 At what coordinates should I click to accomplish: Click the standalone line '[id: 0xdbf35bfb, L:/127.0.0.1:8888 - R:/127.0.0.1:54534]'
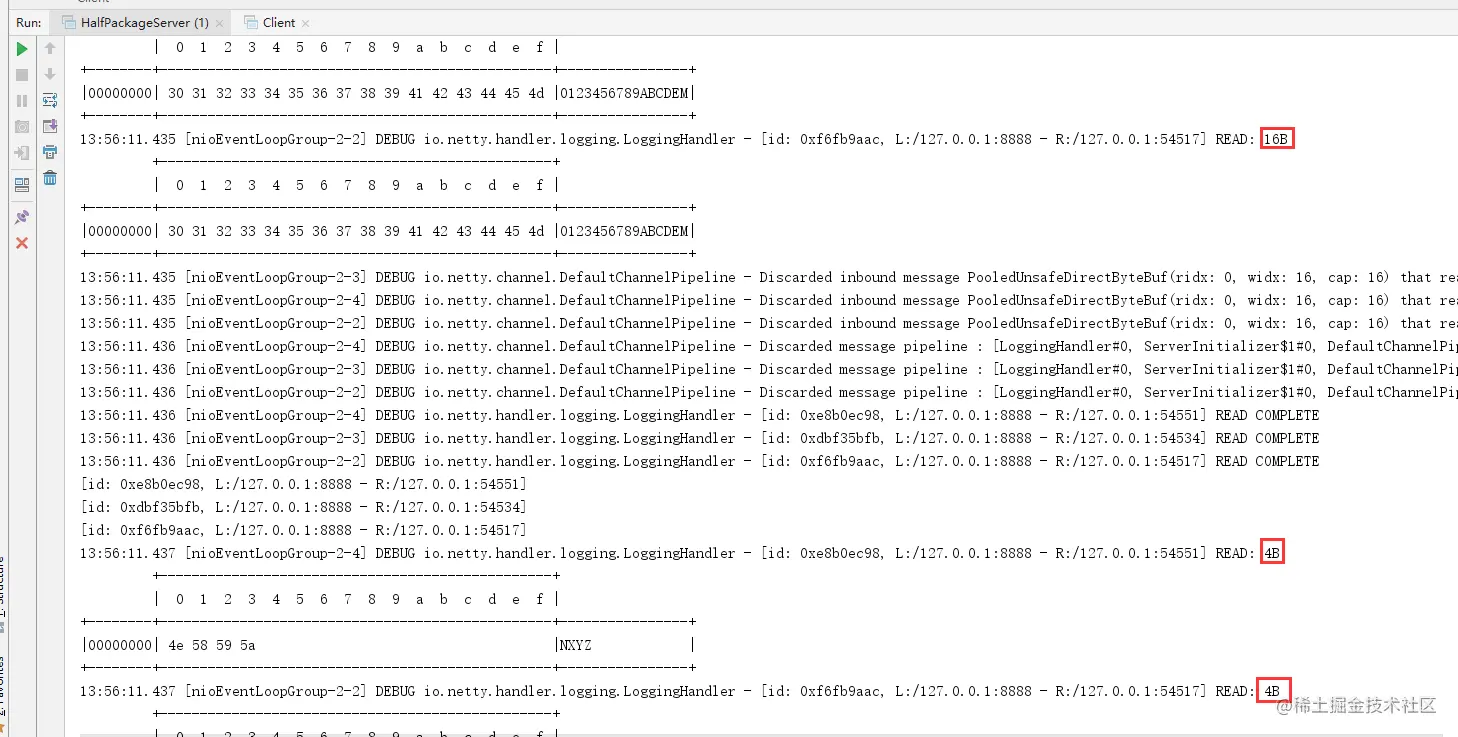pyautogui.click(x=303, y=507)
